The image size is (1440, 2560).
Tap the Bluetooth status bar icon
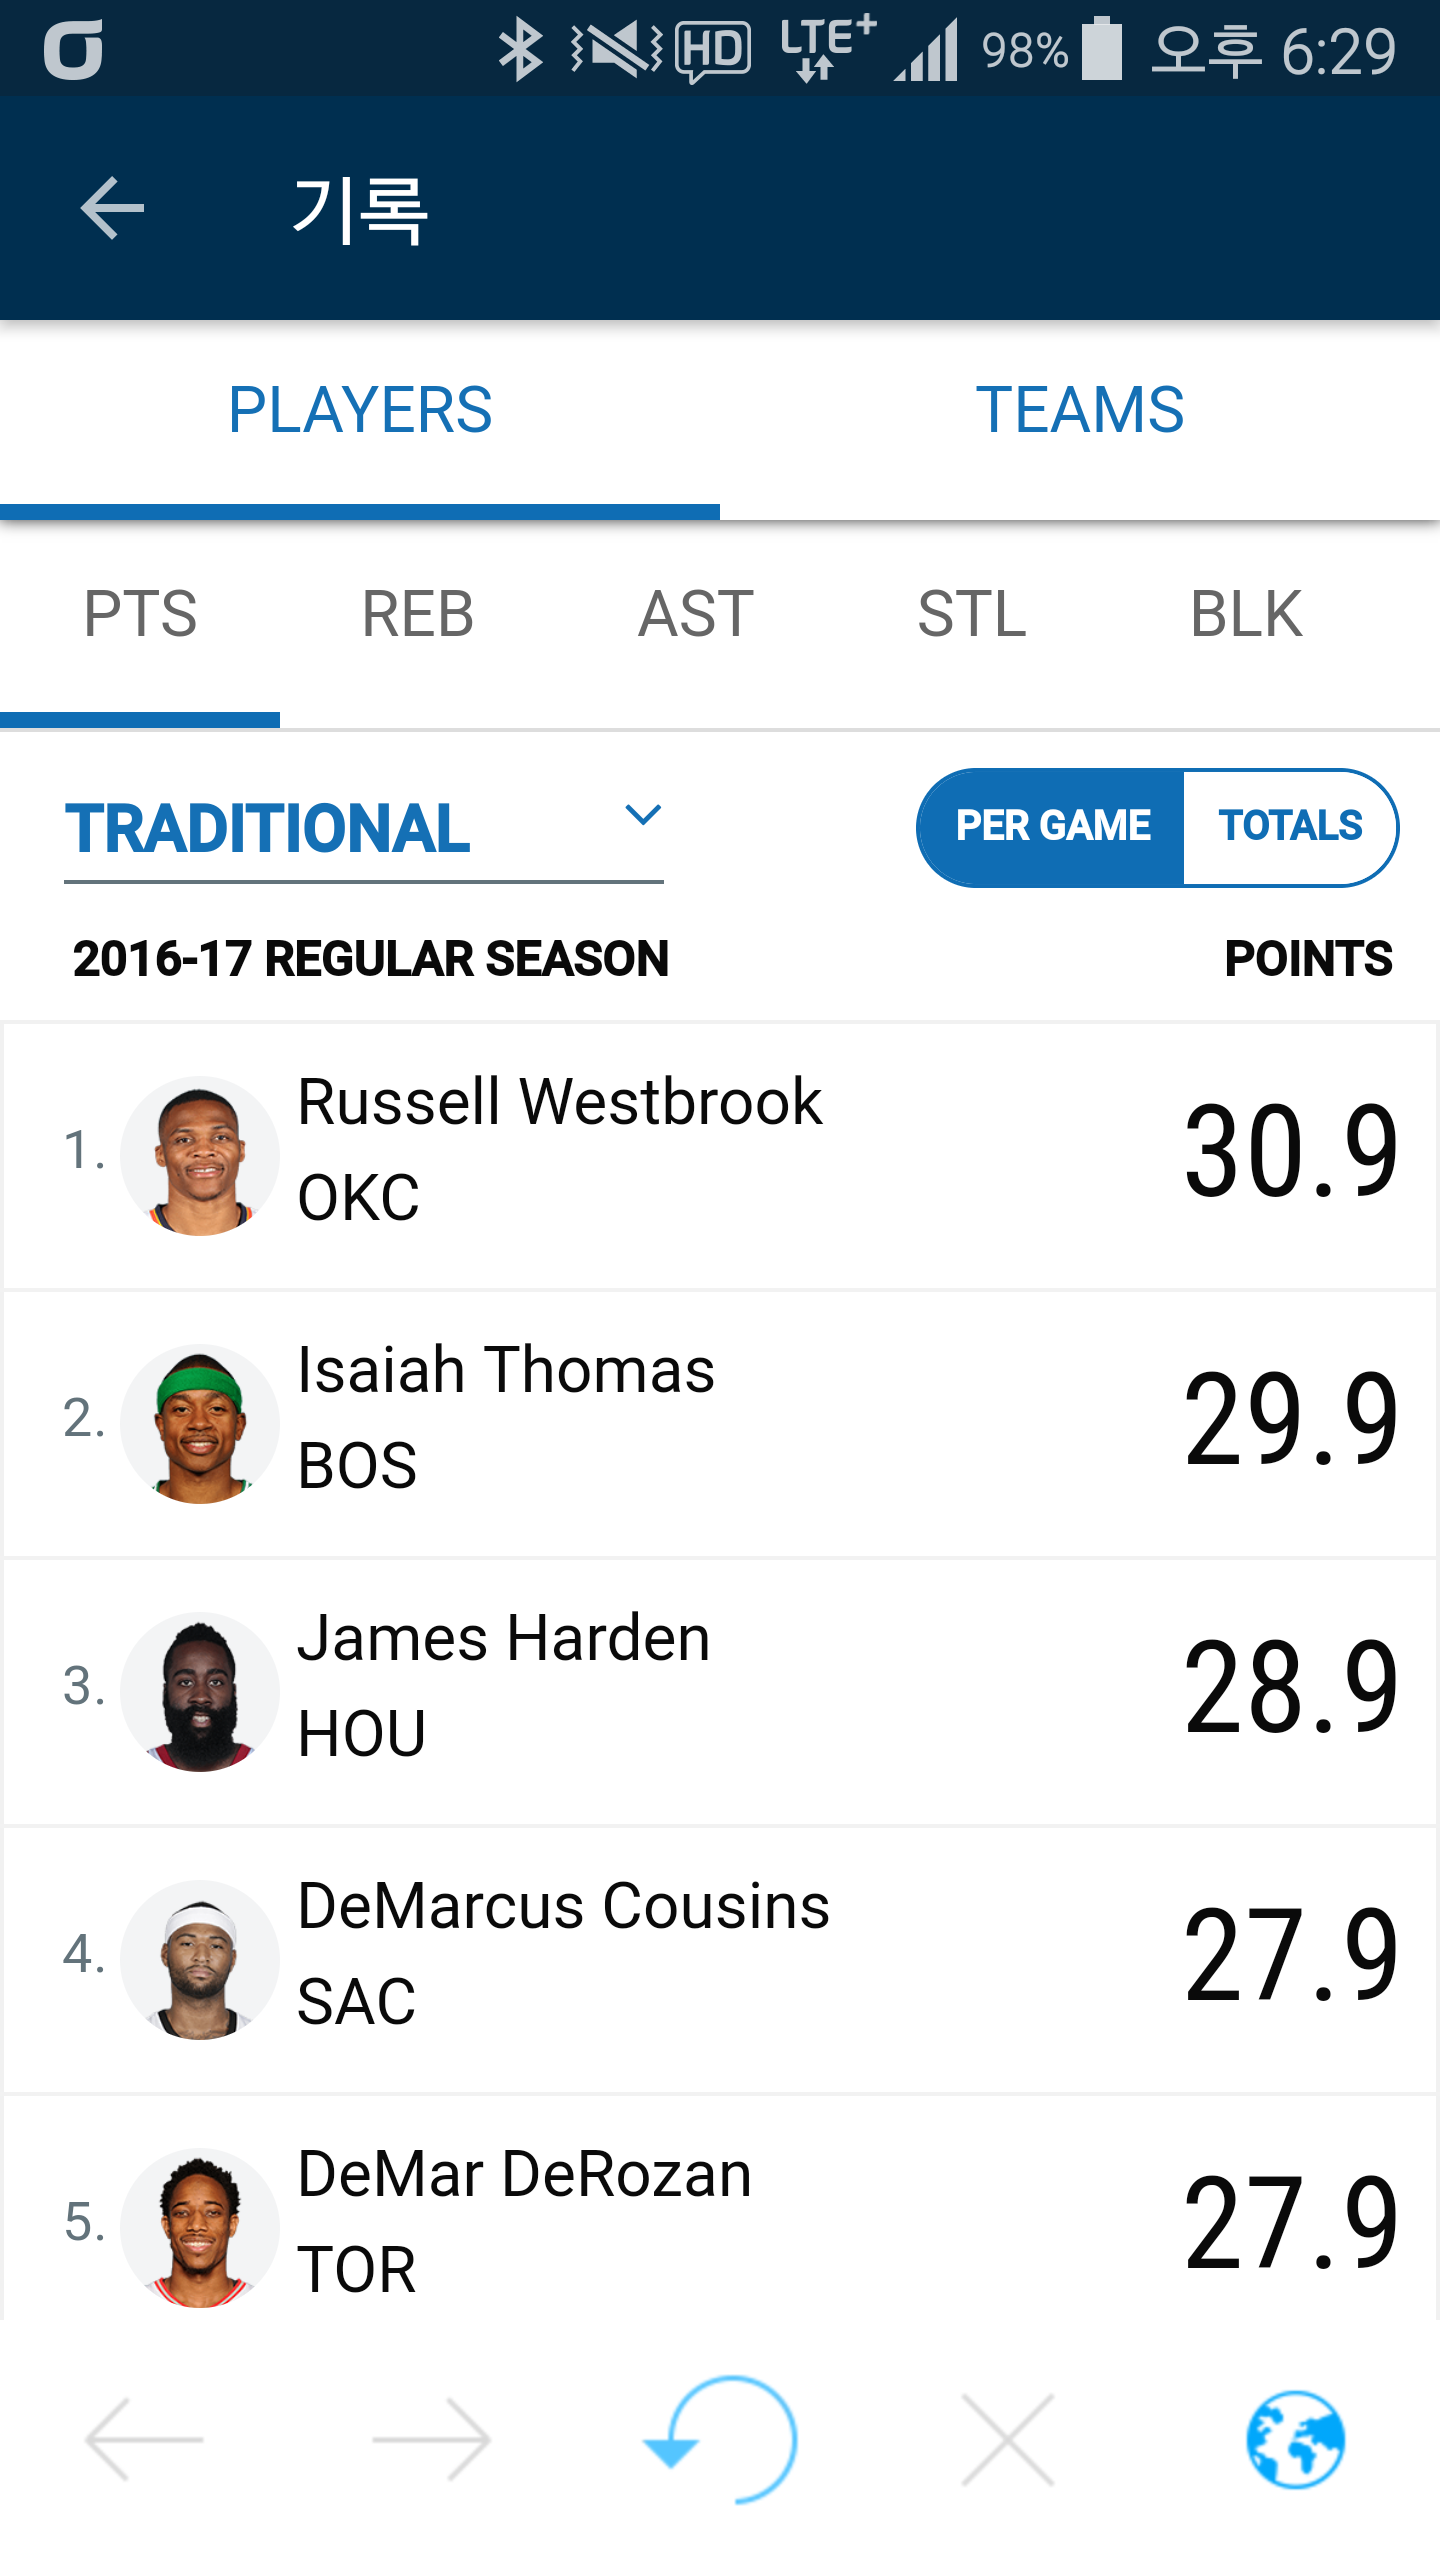point(520,50)
